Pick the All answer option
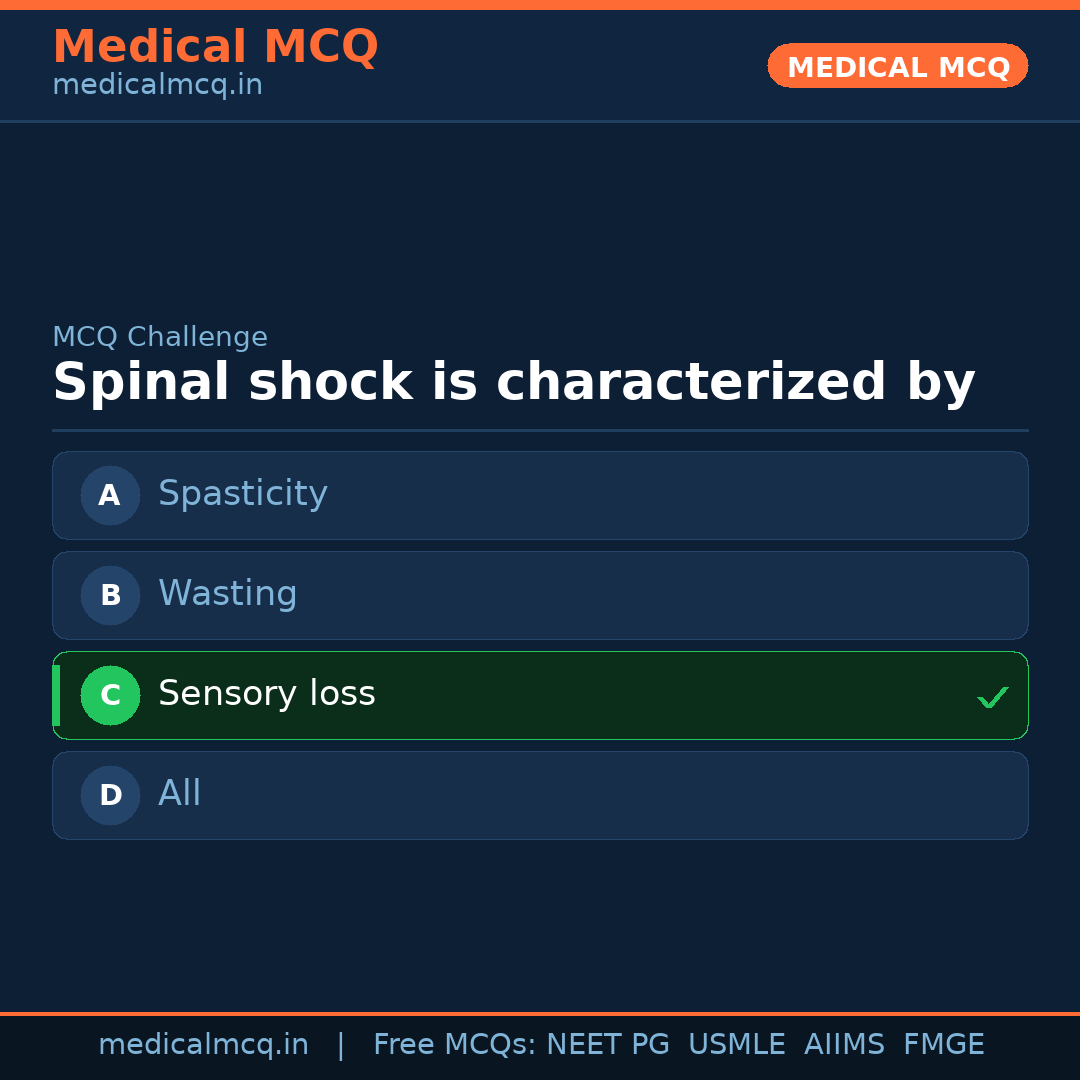1080x1080 pixels. tap(540, 795)
